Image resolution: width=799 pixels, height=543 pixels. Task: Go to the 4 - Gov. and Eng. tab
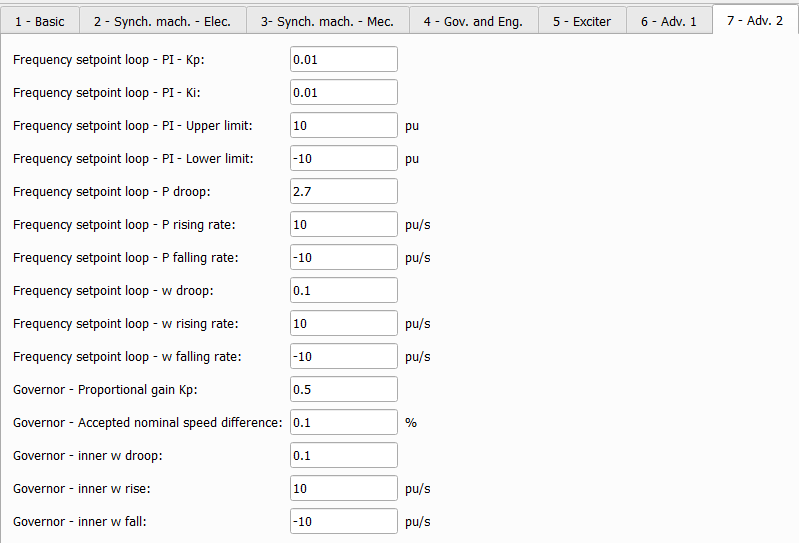[x=473, y=21]
